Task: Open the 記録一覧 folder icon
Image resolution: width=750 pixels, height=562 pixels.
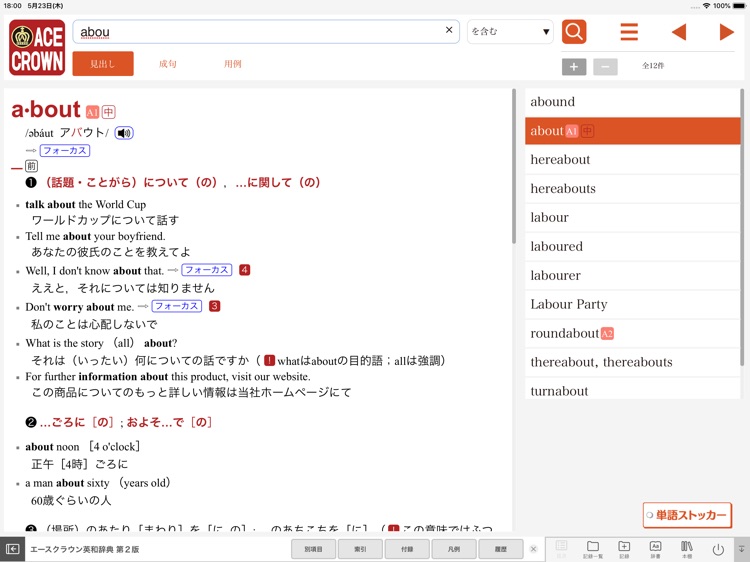Action: click(x=593, y=549)
